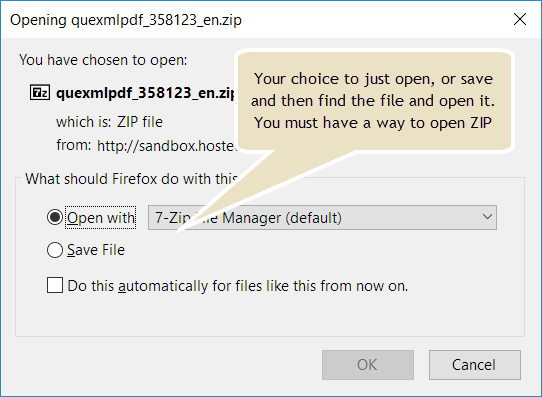The height and width of the screenshot is (397, 542).
Task: Click the OK button
Action: click(x=368, y=365)
